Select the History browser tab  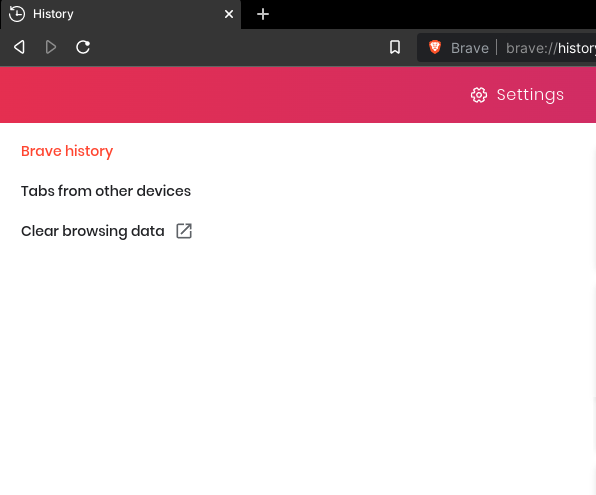pos(120,14)
